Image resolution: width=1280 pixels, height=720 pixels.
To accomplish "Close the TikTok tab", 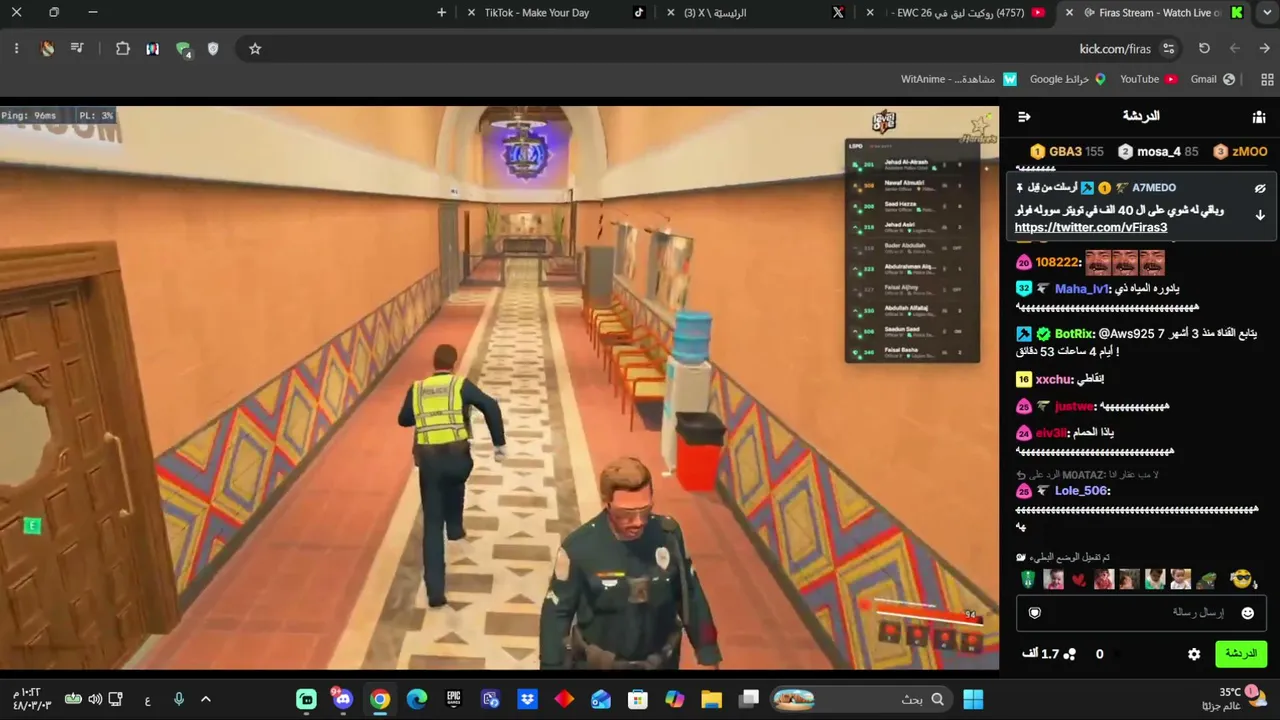I will (472, 13).
